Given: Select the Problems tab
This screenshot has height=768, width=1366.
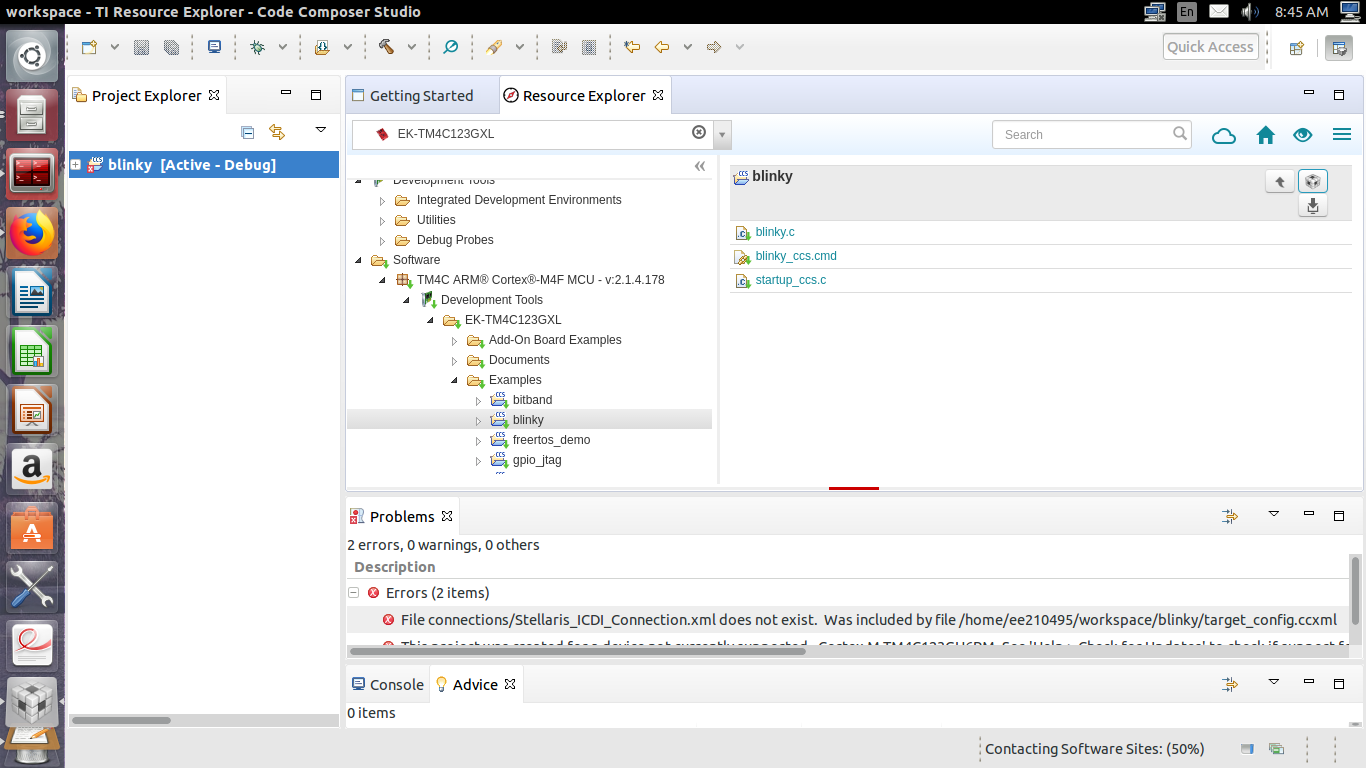Looking at the screenshot, I should 402,517.
